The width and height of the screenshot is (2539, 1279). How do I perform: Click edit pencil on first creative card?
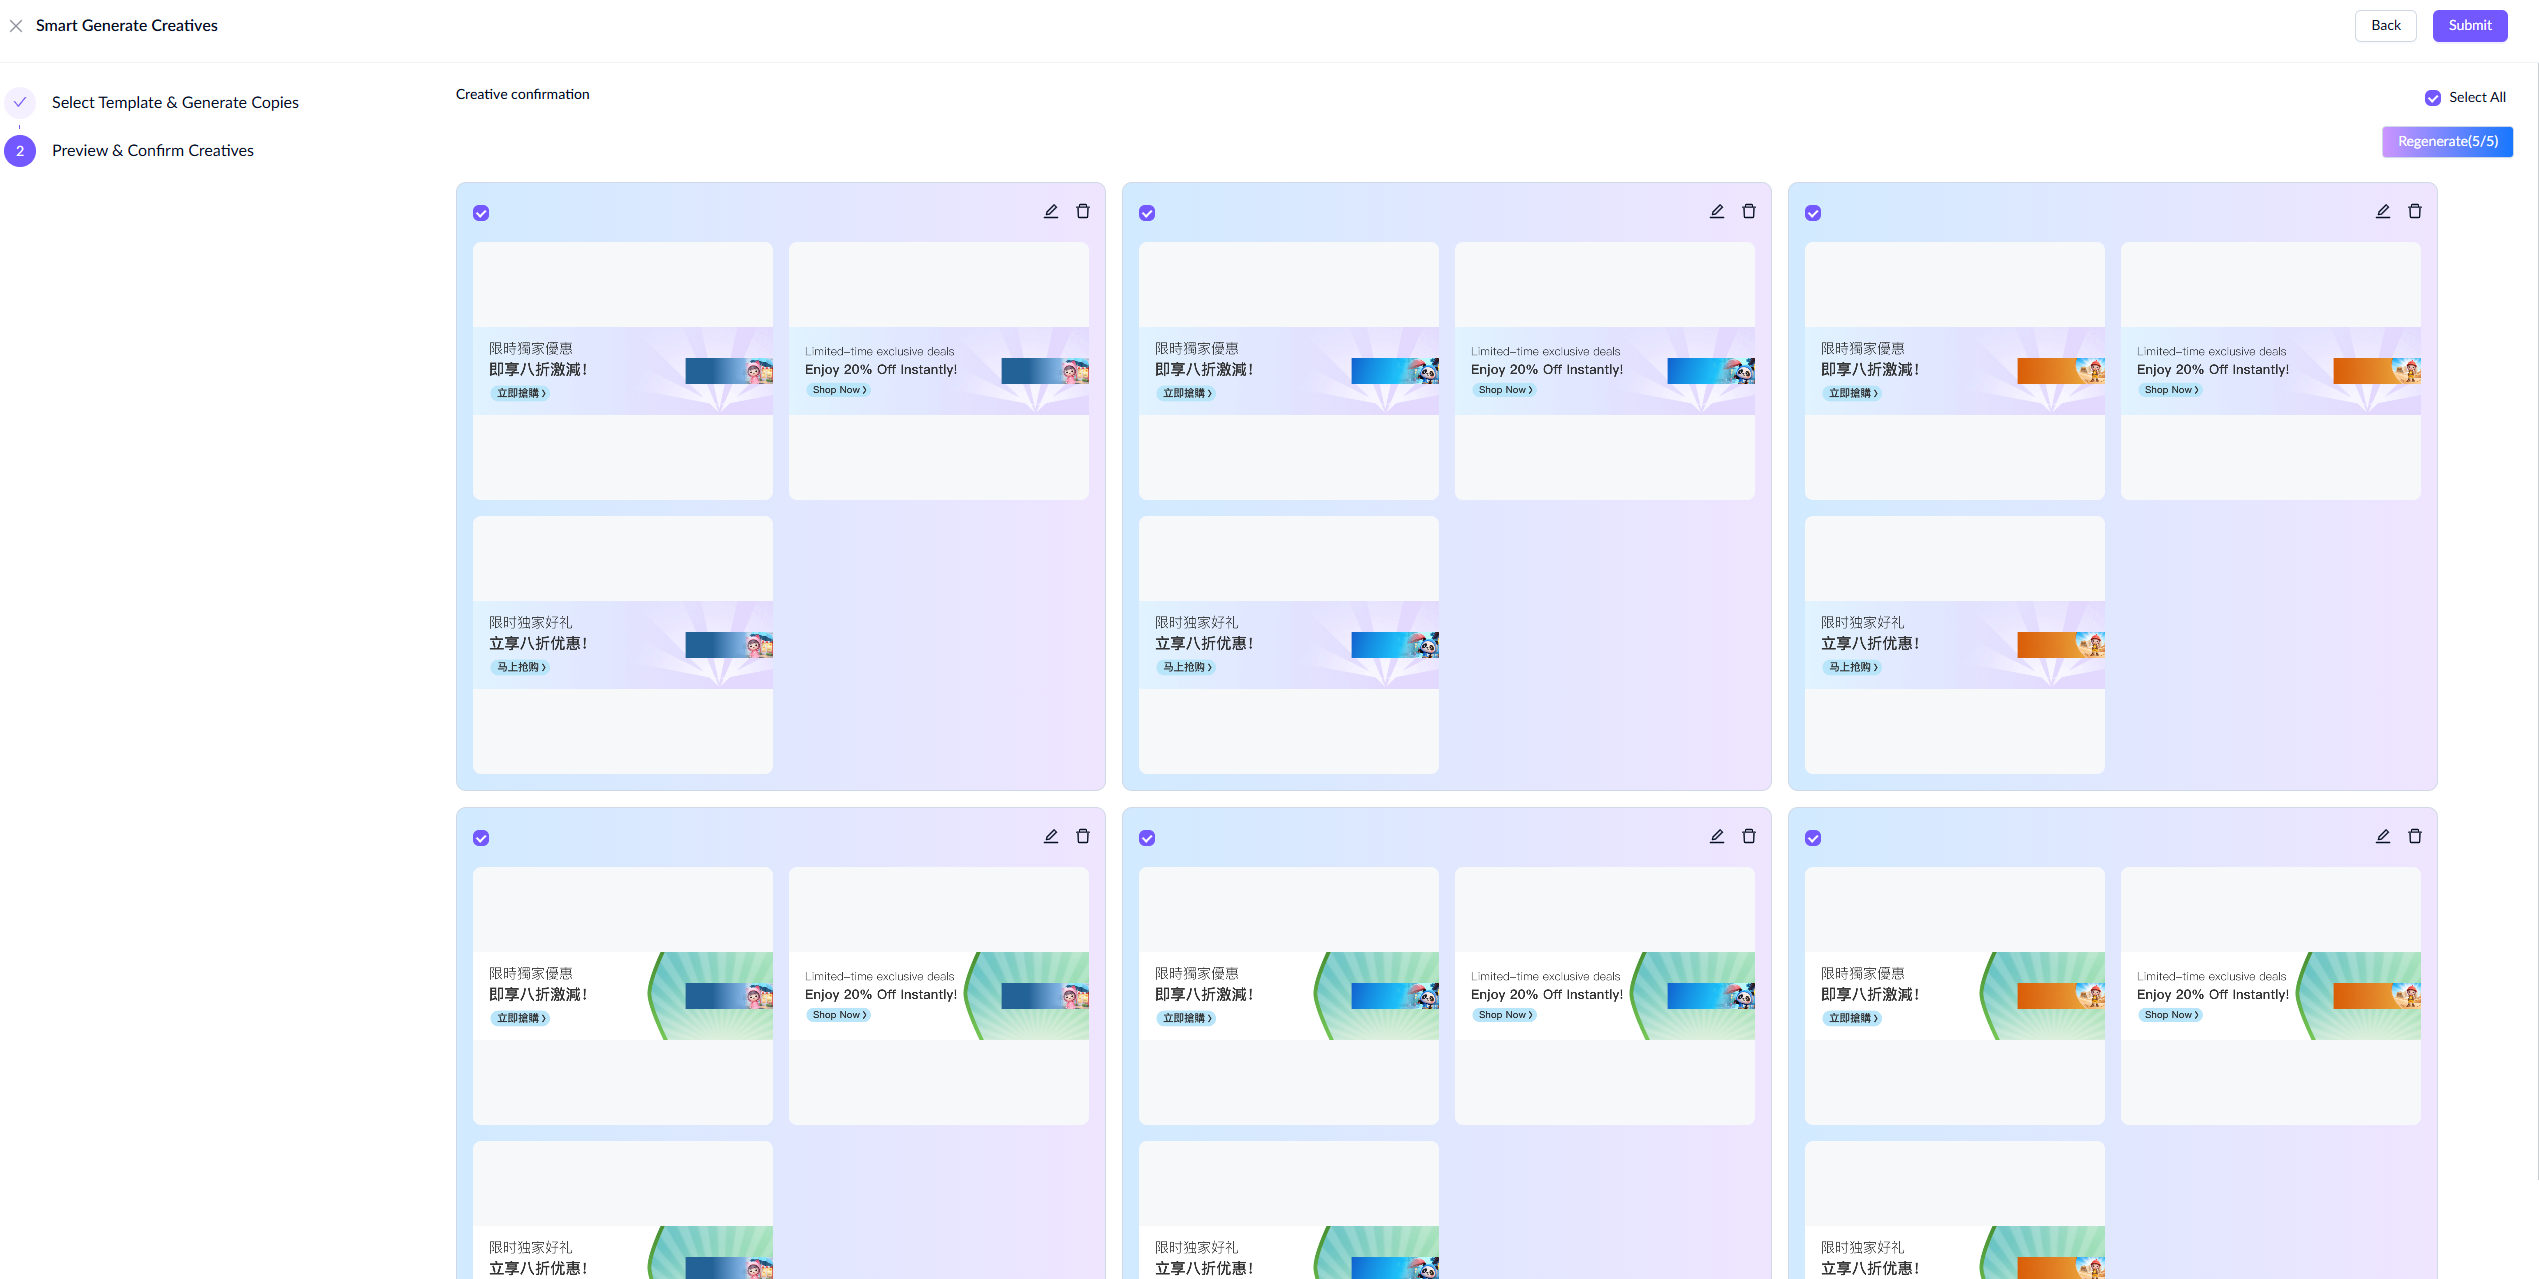[1051, 211]
